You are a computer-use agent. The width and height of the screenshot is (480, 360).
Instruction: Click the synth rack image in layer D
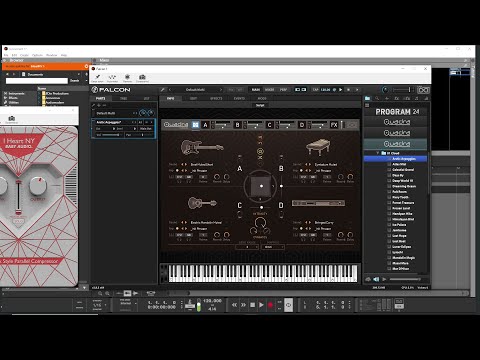tap(318, 203)
